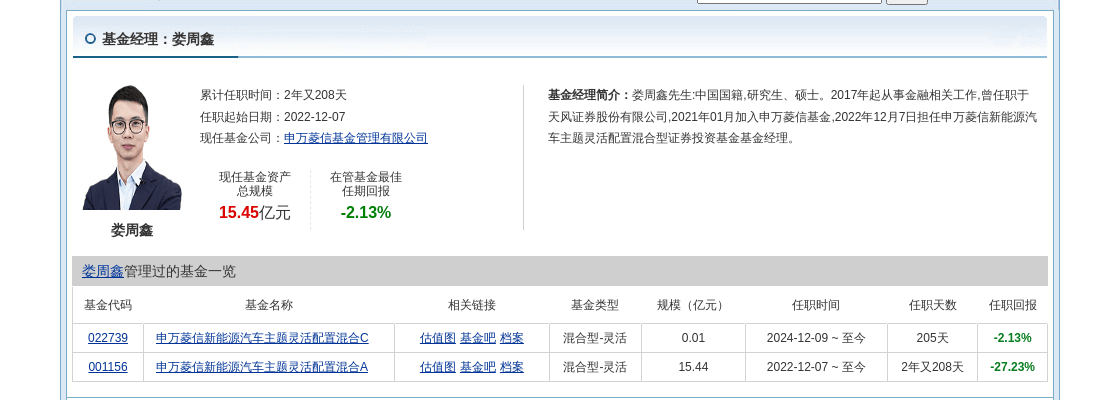Click the 2年又208天 cell in row 001156
Image resolution: width=1120 pixels, height=400 pixels.
tap(932, 367)
